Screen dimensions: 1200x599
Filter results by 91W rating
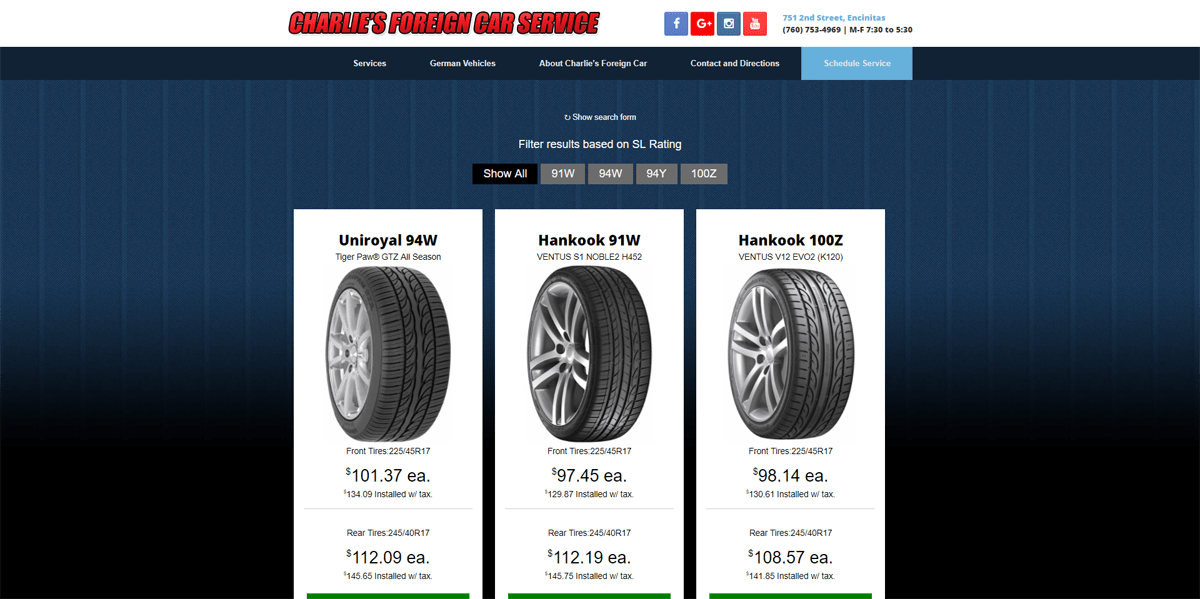(x=563, y=174)
